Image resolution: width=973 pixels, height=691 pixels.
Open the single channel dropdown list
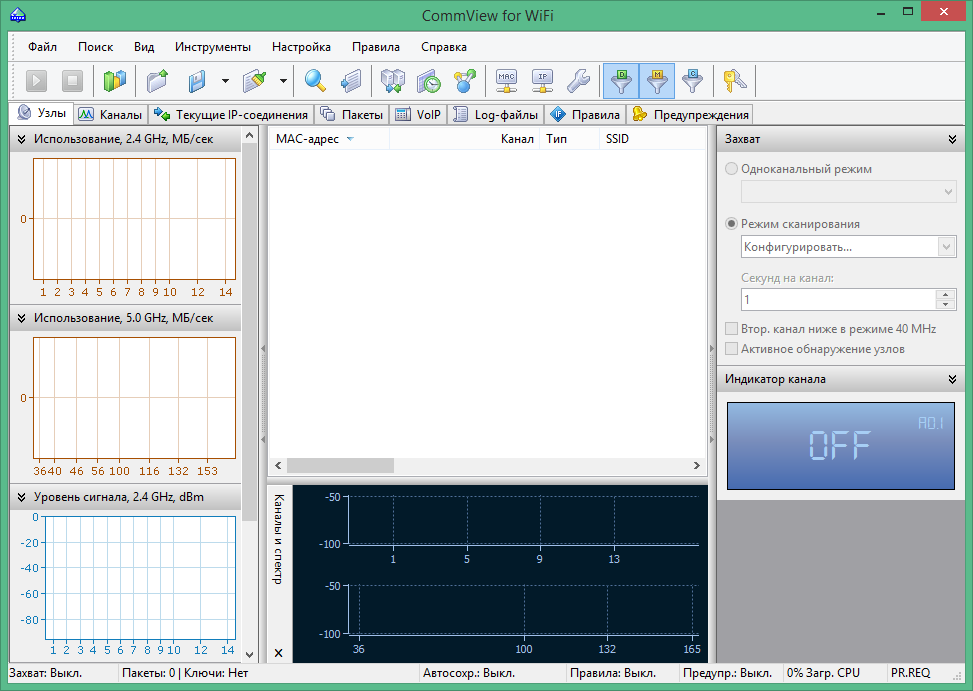[x=848, y=192]
